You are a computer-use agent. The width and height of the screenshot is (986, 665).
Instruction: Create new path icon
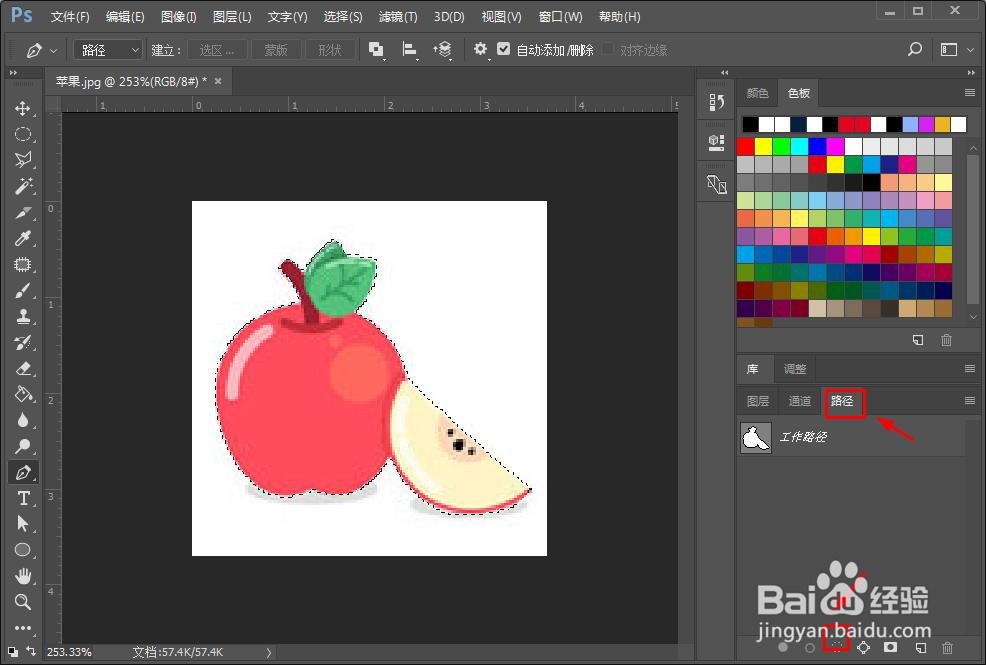(x=920, y=647)
